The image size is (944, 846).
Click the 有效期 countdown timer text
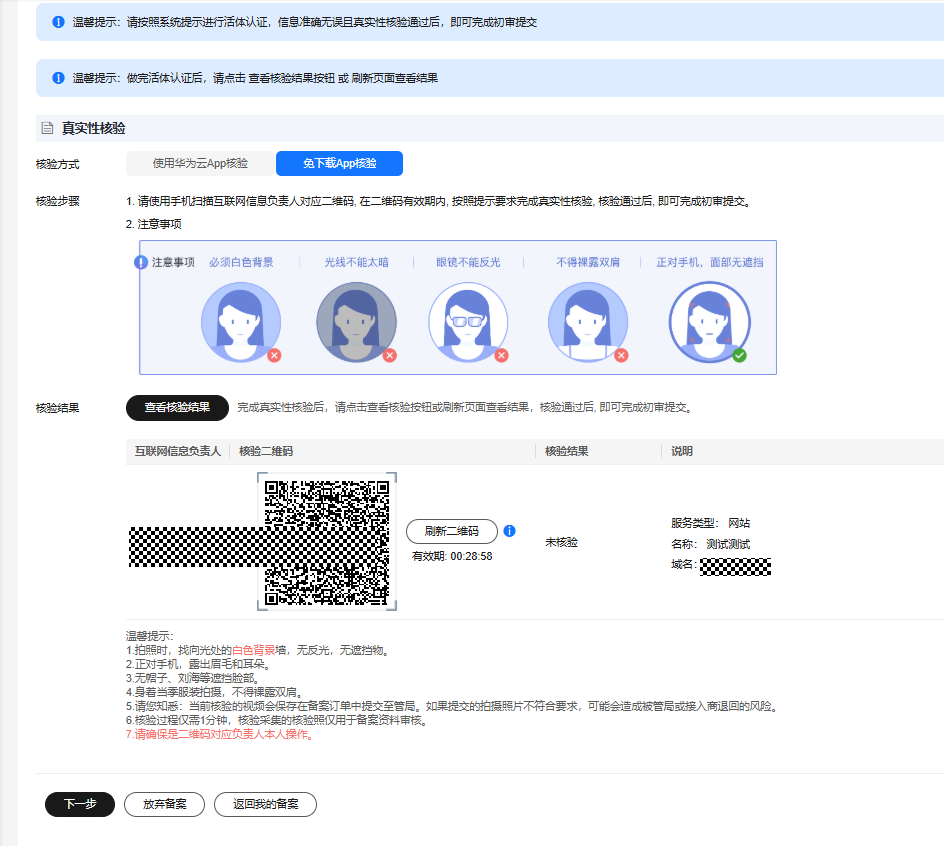[x=452, y=556]
